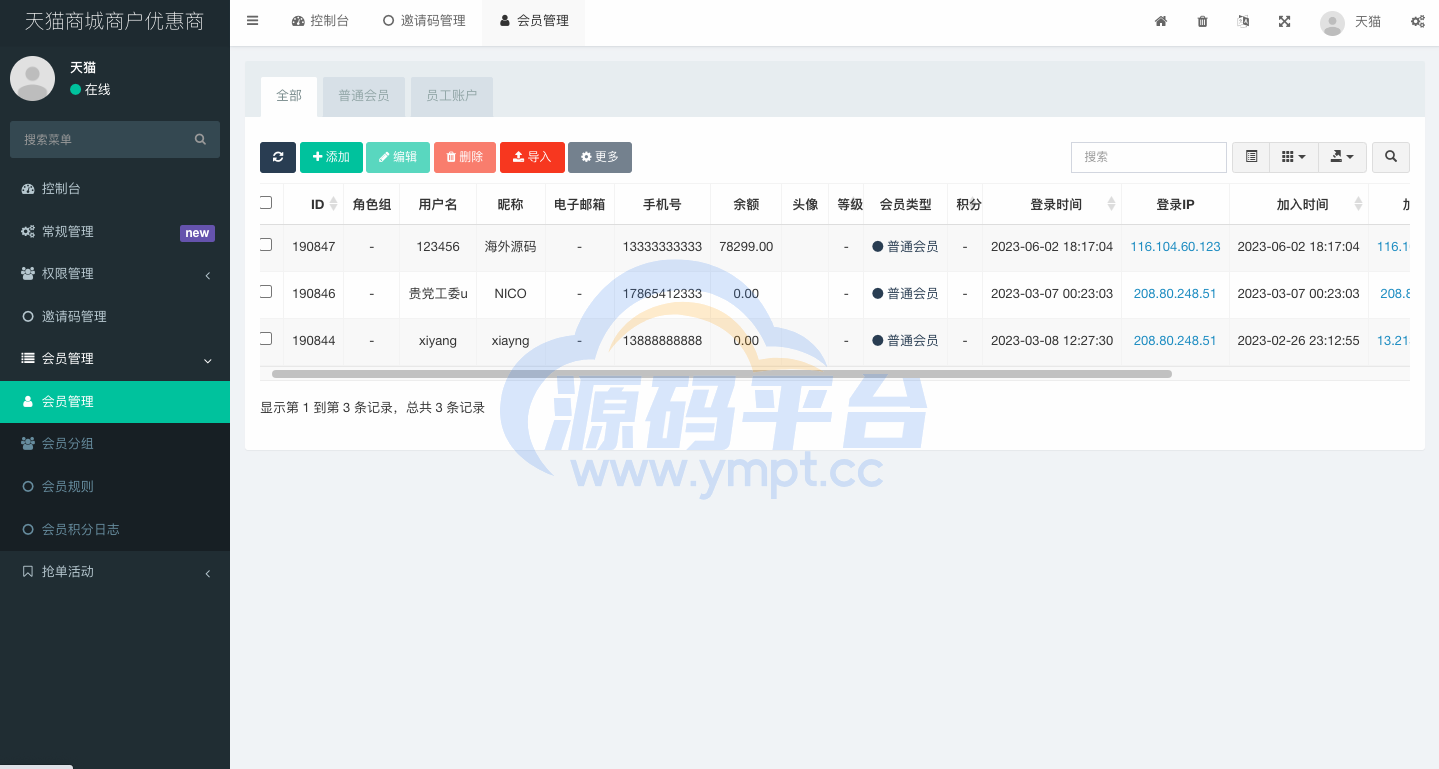Image resolution: width=1439 pixels, height=769 pixels.
Task: Collapse the 会员管理 parent sidebar menu
Action: (x=115, y=358)
